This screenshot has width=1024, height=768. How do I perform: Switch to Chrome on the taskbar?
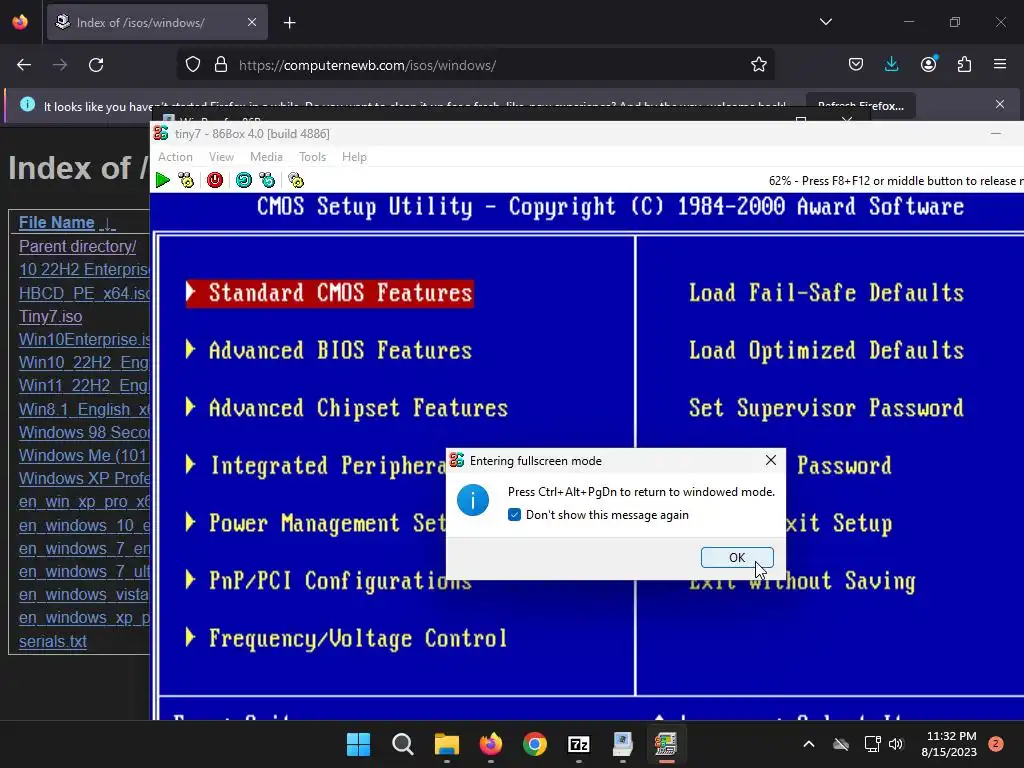coord(535,744)
